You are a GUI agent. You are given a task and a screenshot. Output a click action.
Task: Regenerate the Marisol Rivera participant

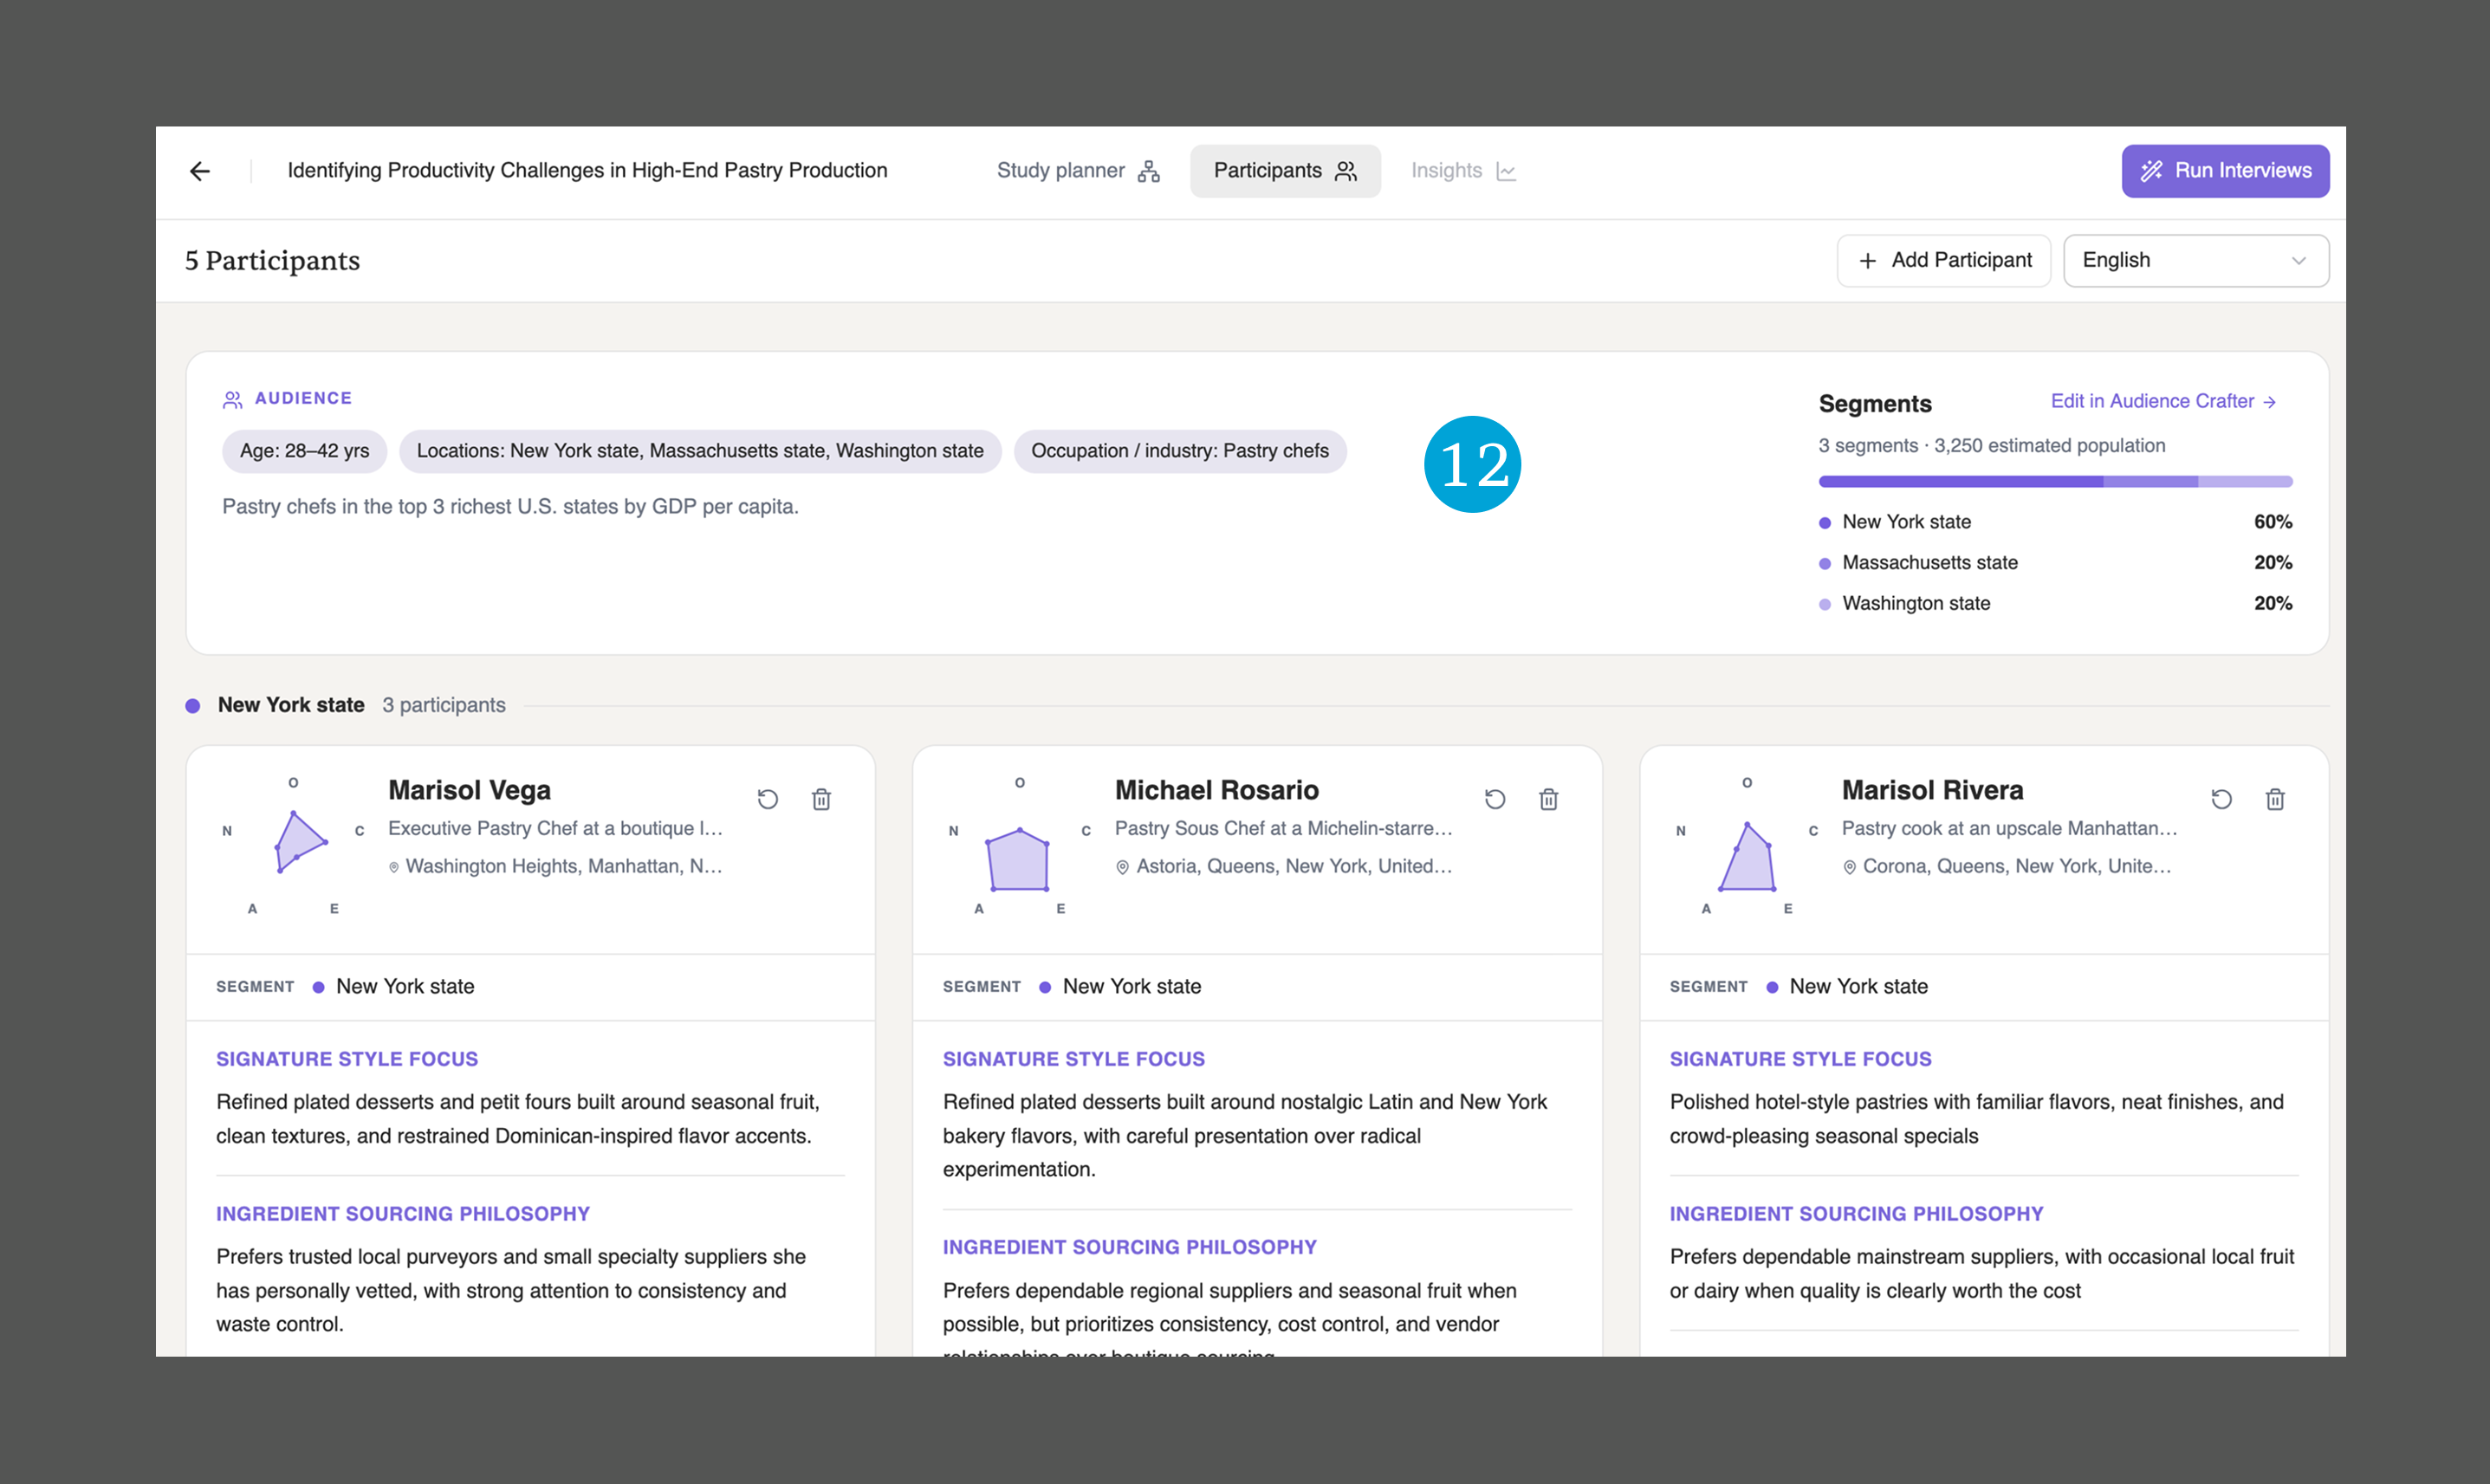2222,799
